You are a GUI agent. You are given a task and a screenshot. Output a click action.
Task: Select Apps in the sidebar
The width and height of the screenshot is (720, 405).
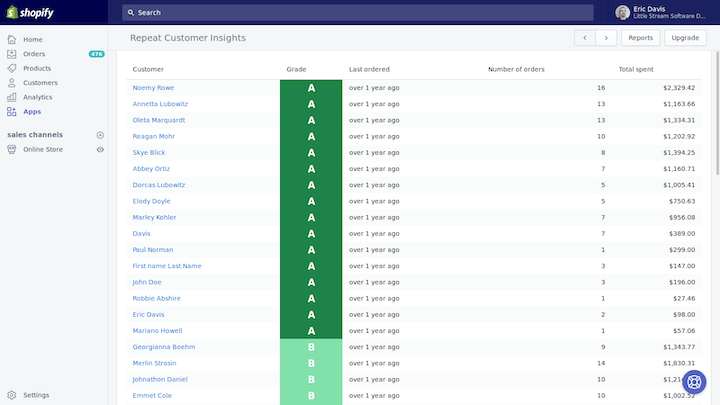[32, 112]
